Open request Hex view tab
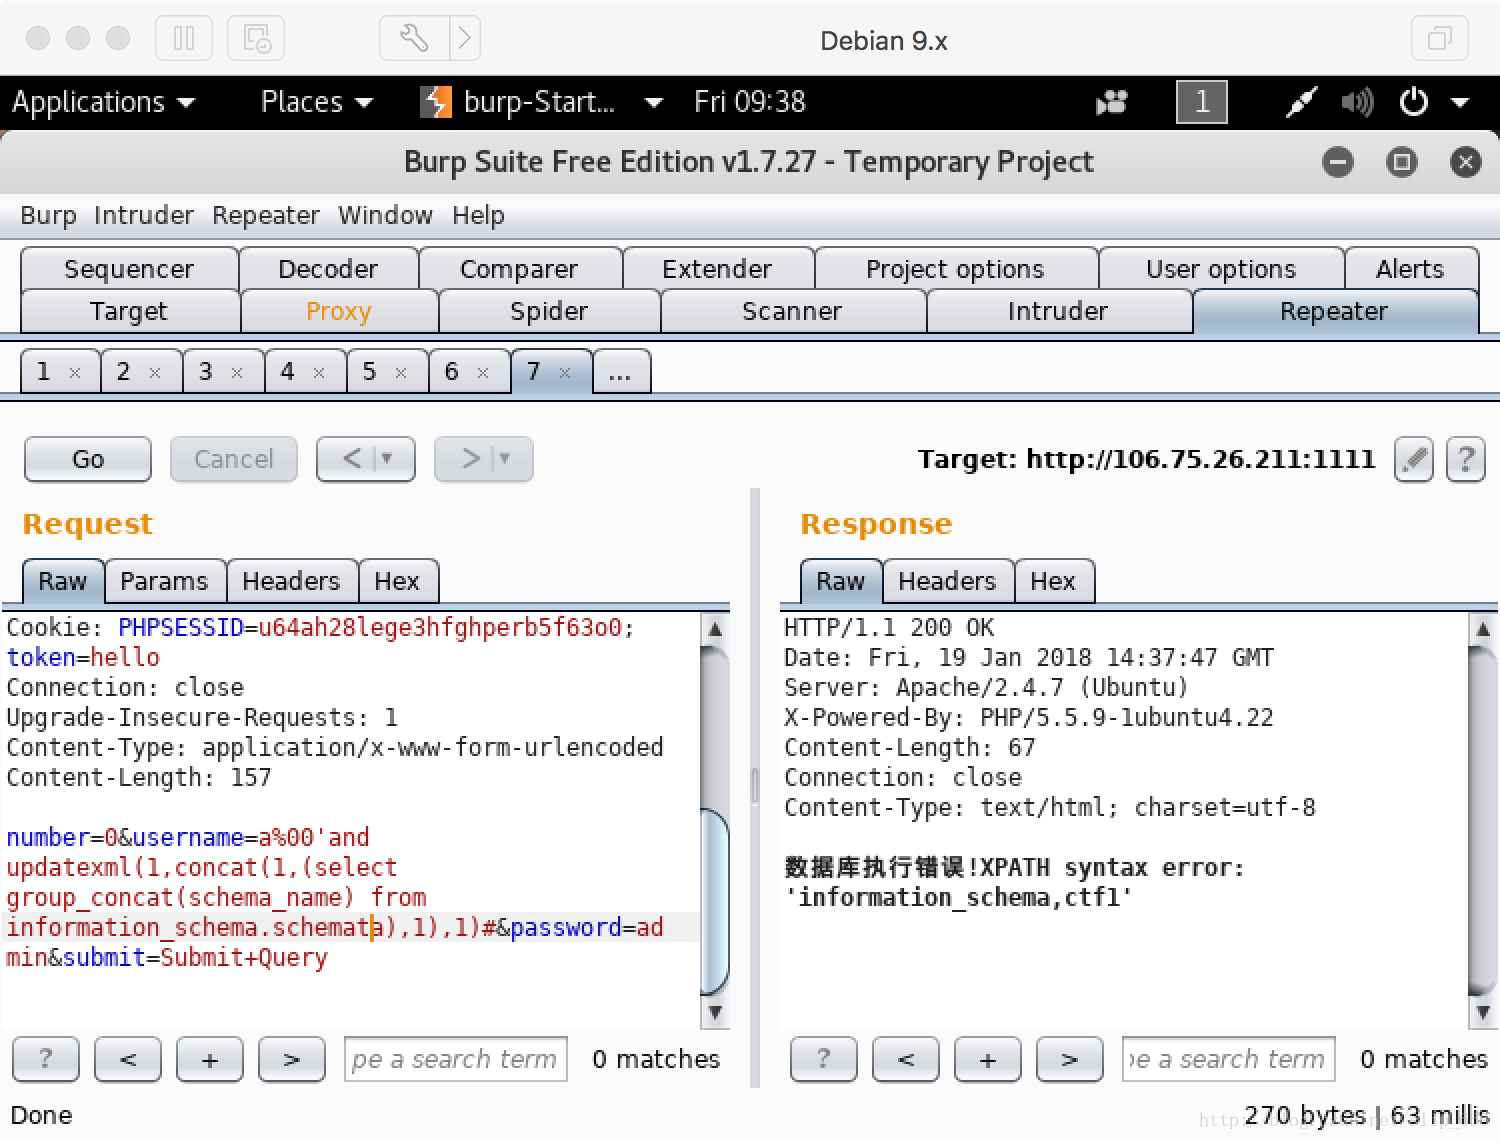This screenshot has height=1140, width=1500. pos(397,581)
